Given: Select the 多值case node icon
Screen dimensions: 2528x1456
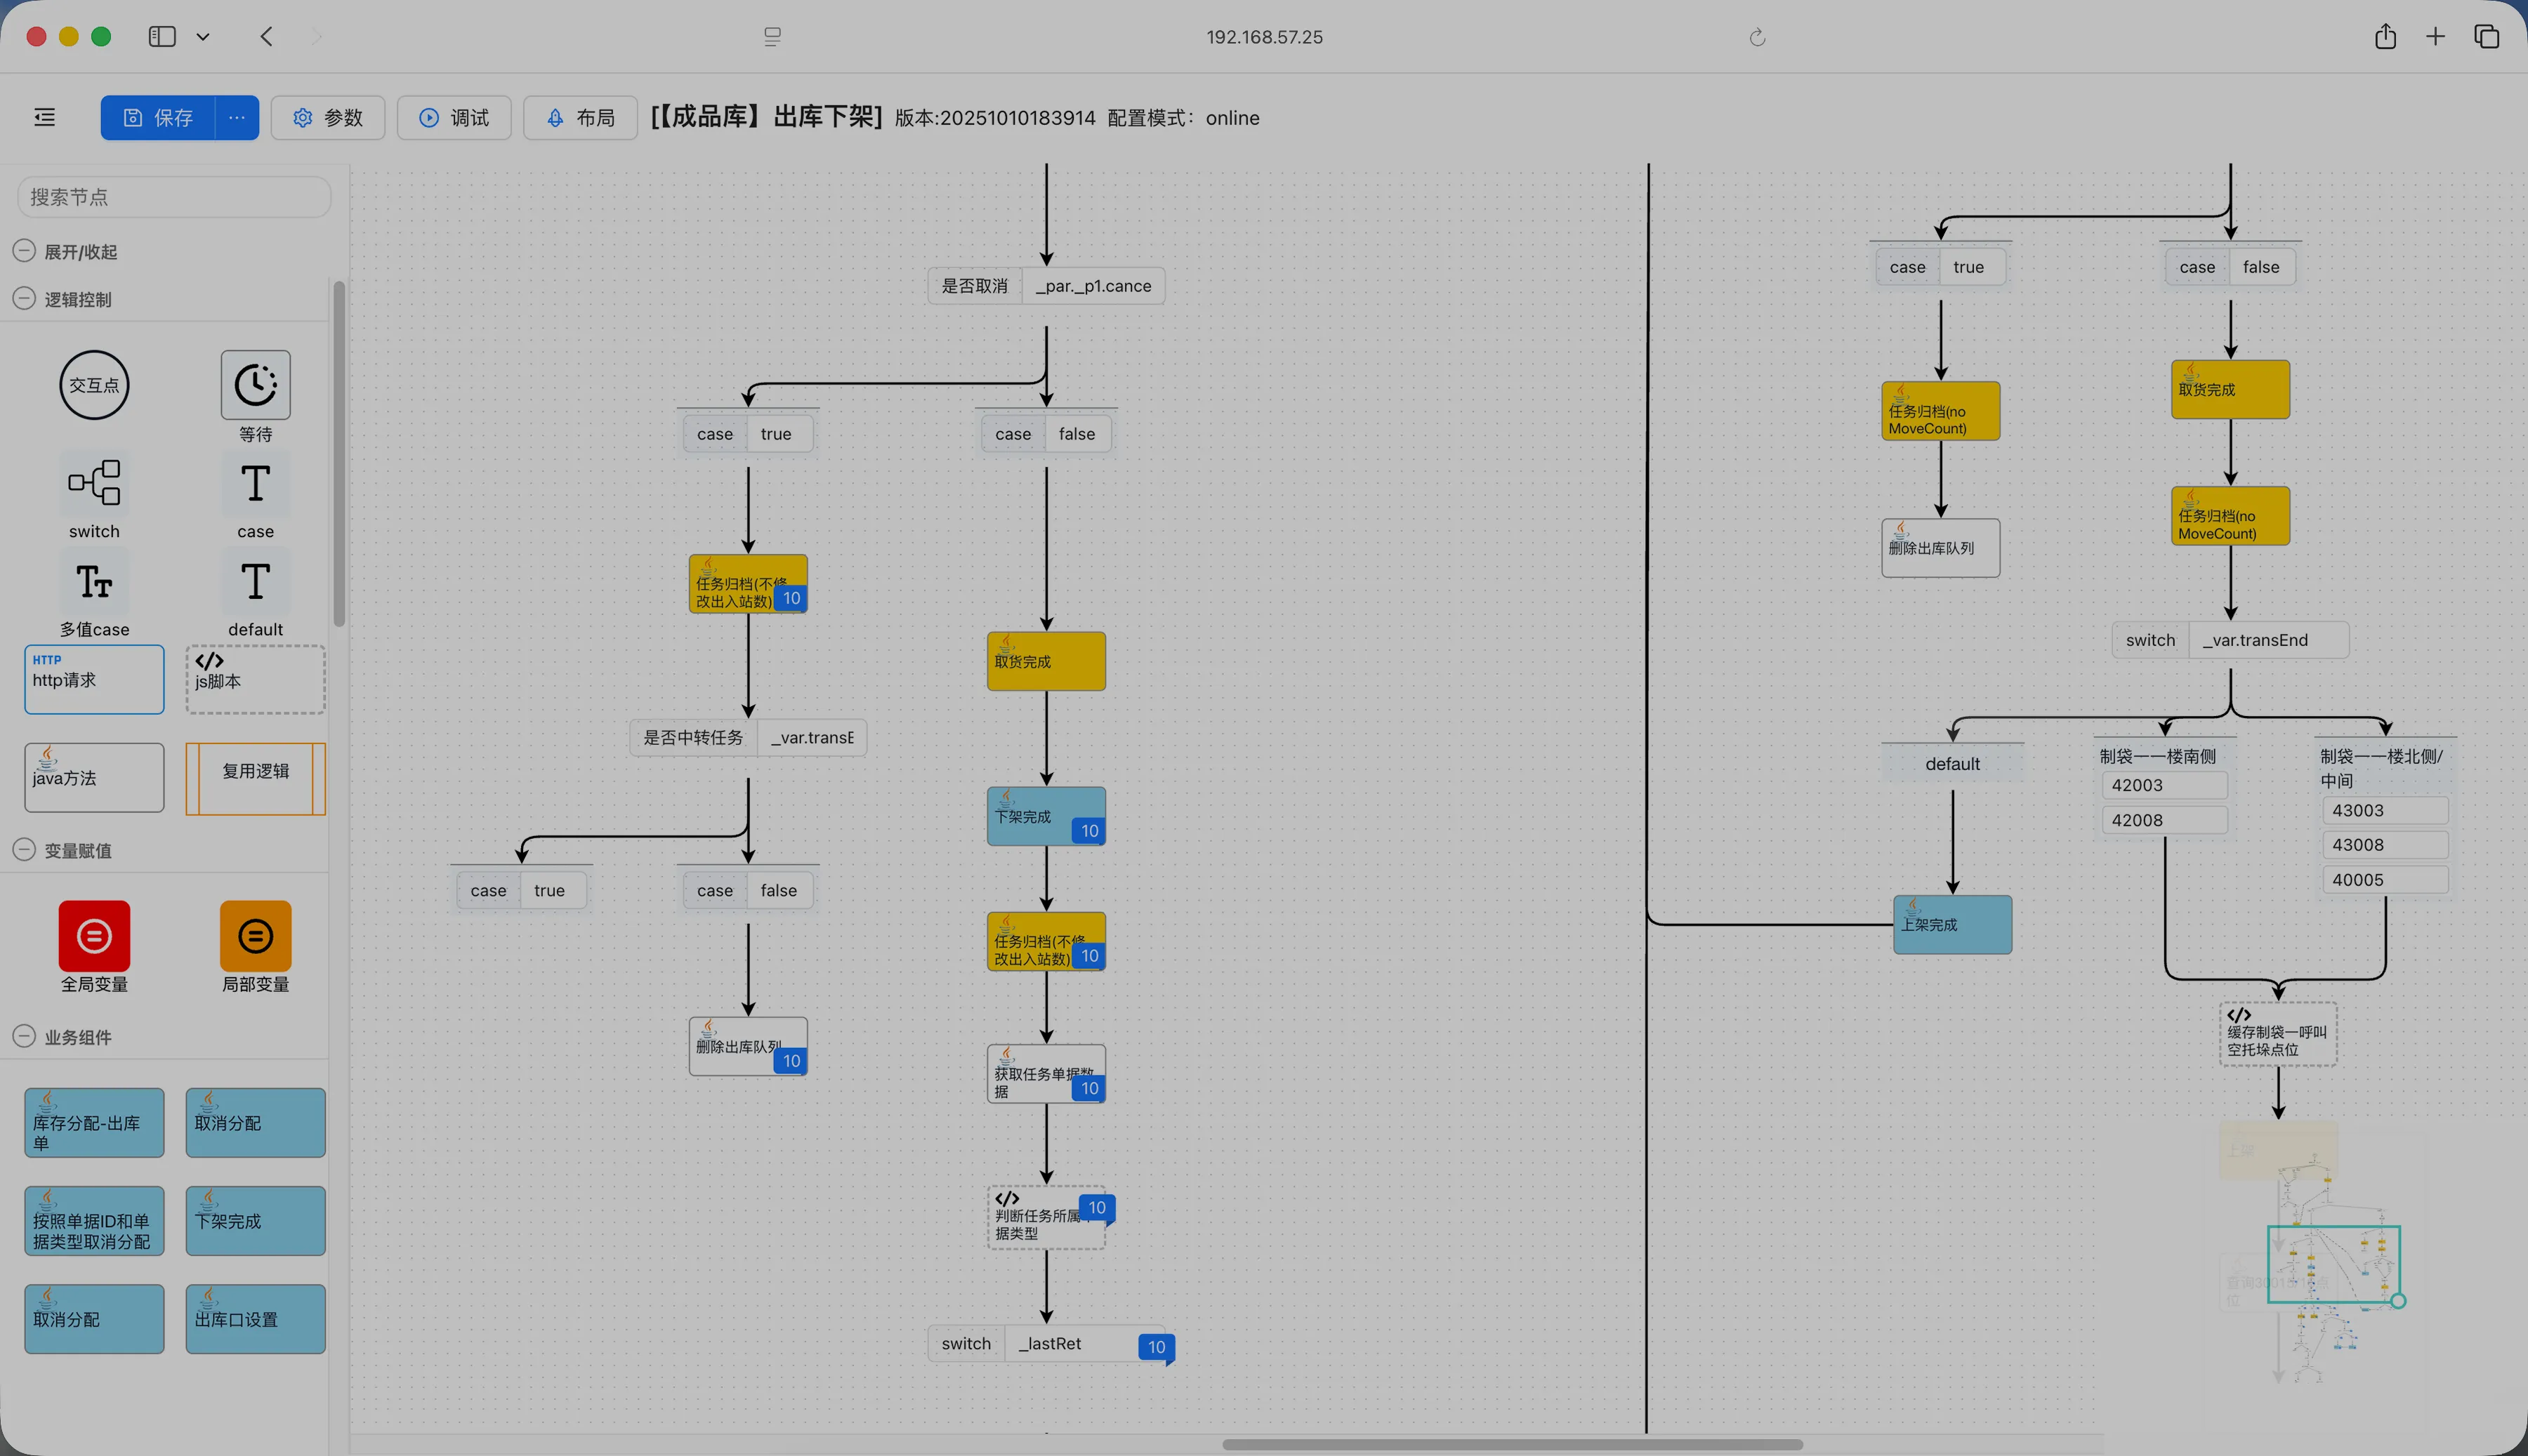Looking at the screenshot, I should 94,581.
